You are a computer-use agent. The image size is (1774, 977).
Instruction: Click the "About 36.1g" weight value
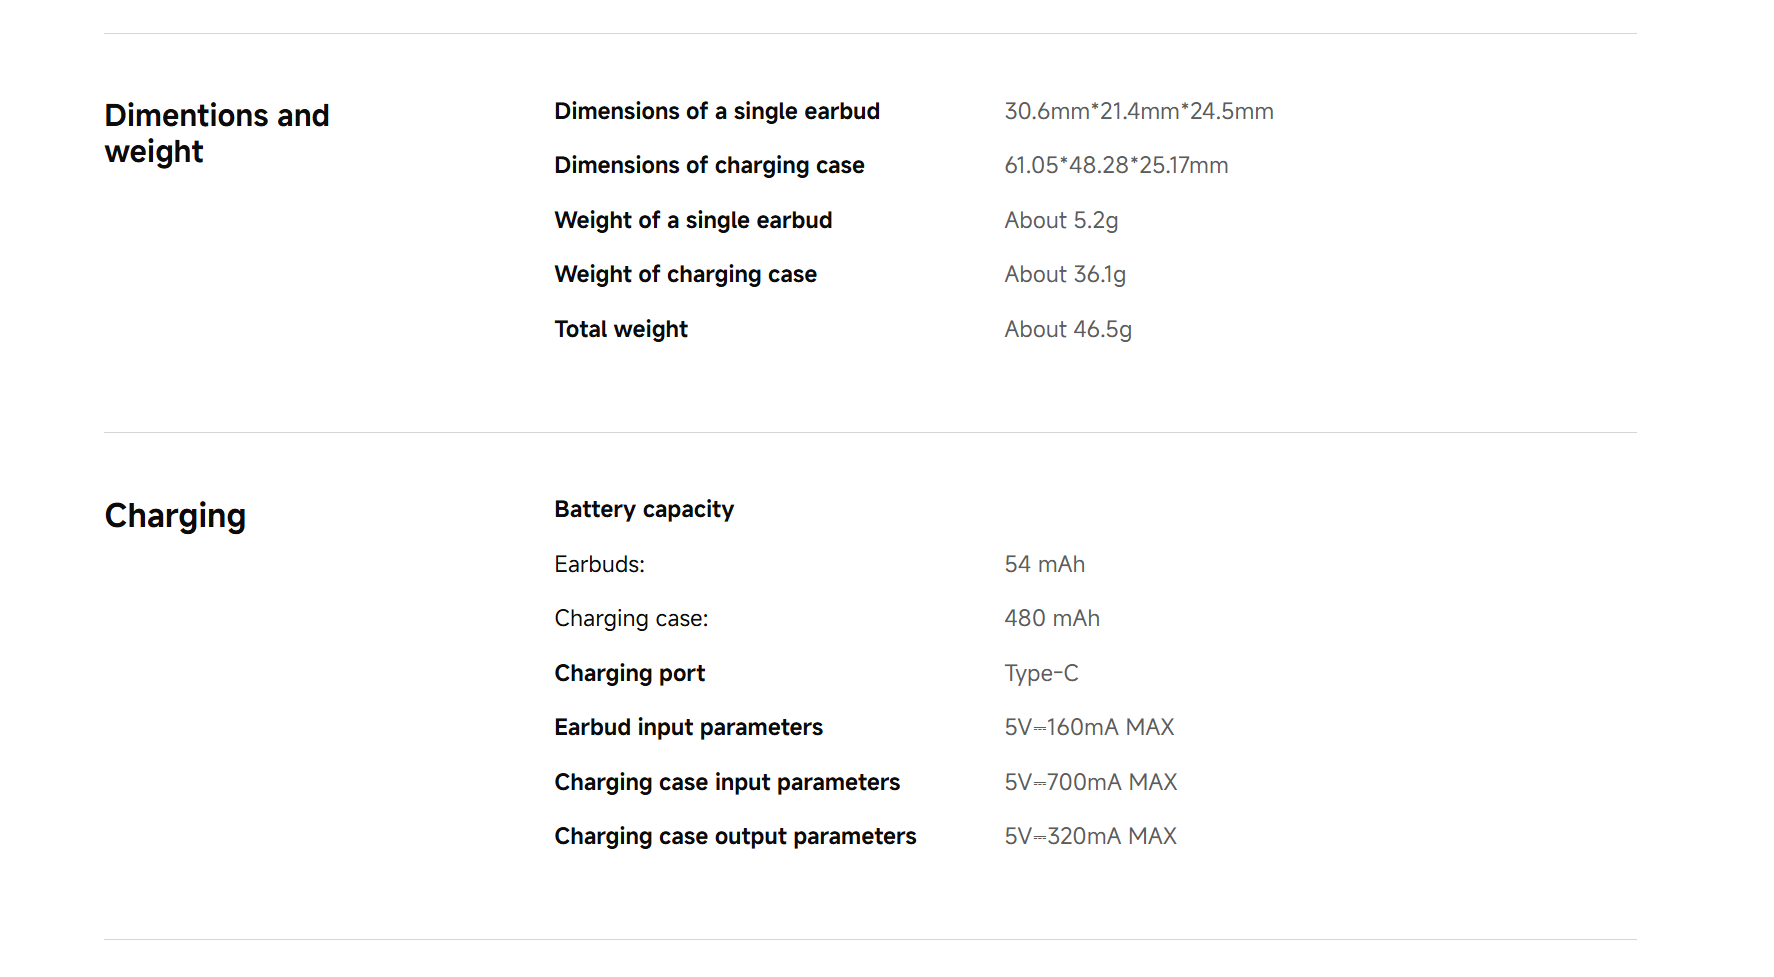click(x=1065, y=274)
